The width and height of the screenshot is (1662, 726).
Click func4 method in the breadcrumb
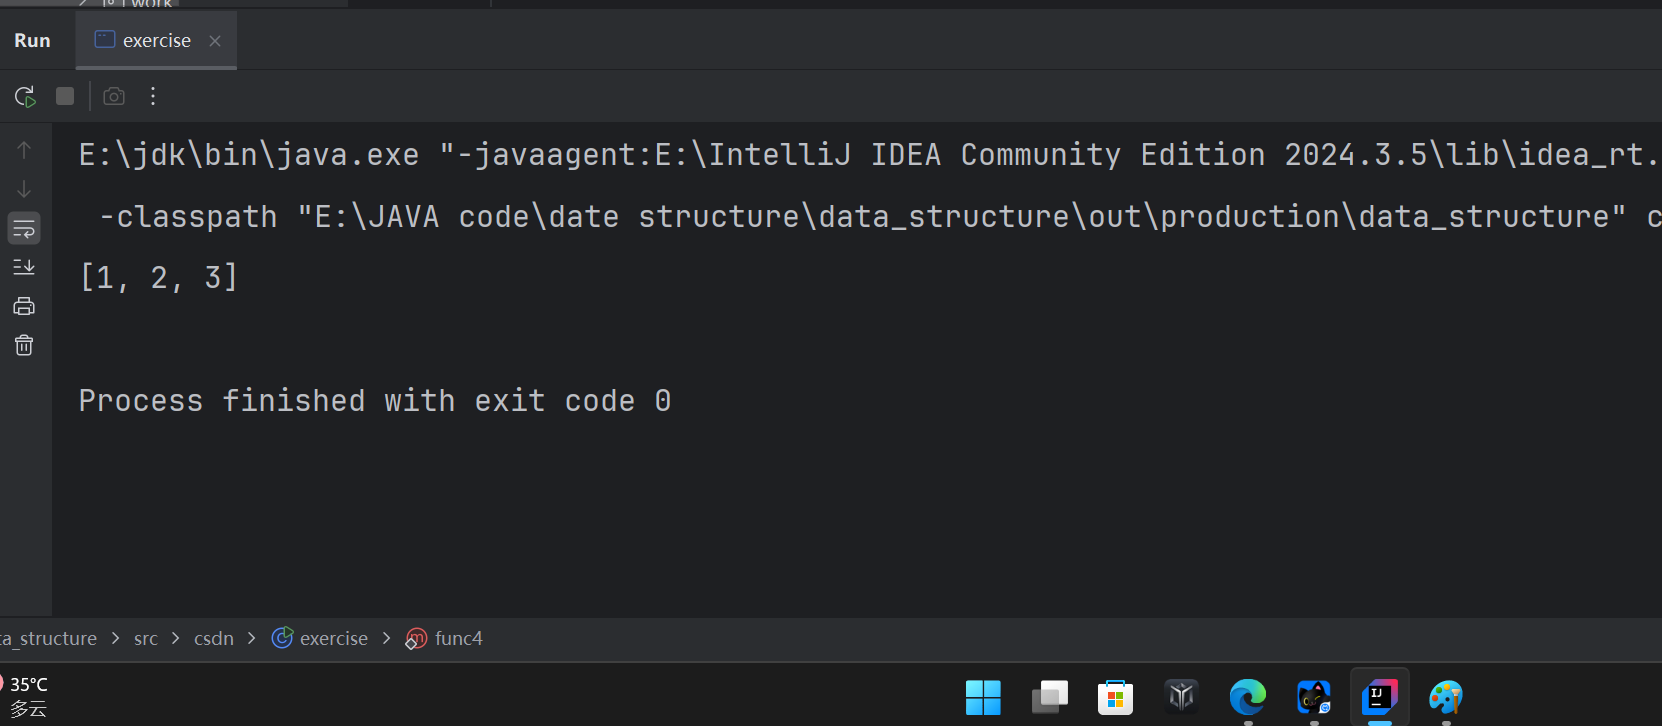(x=459, y=638)
